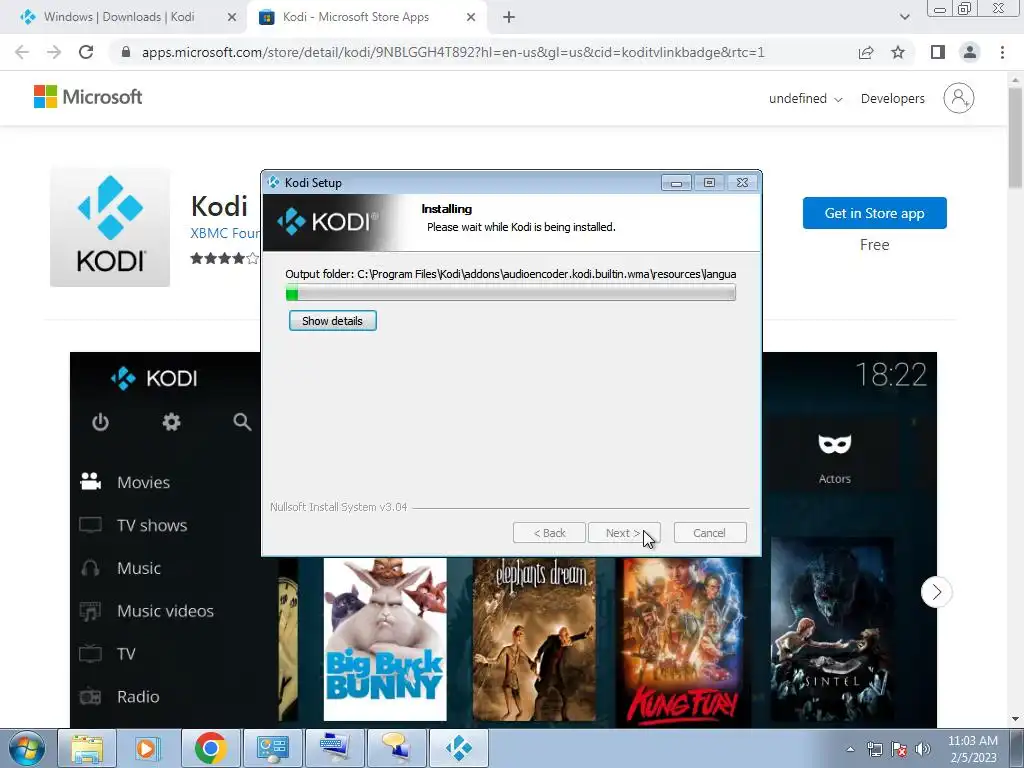Viewport: 1024px width, 768px height.
Task: Open Chrome from the taskbar
Action: [x=210, y=748]
